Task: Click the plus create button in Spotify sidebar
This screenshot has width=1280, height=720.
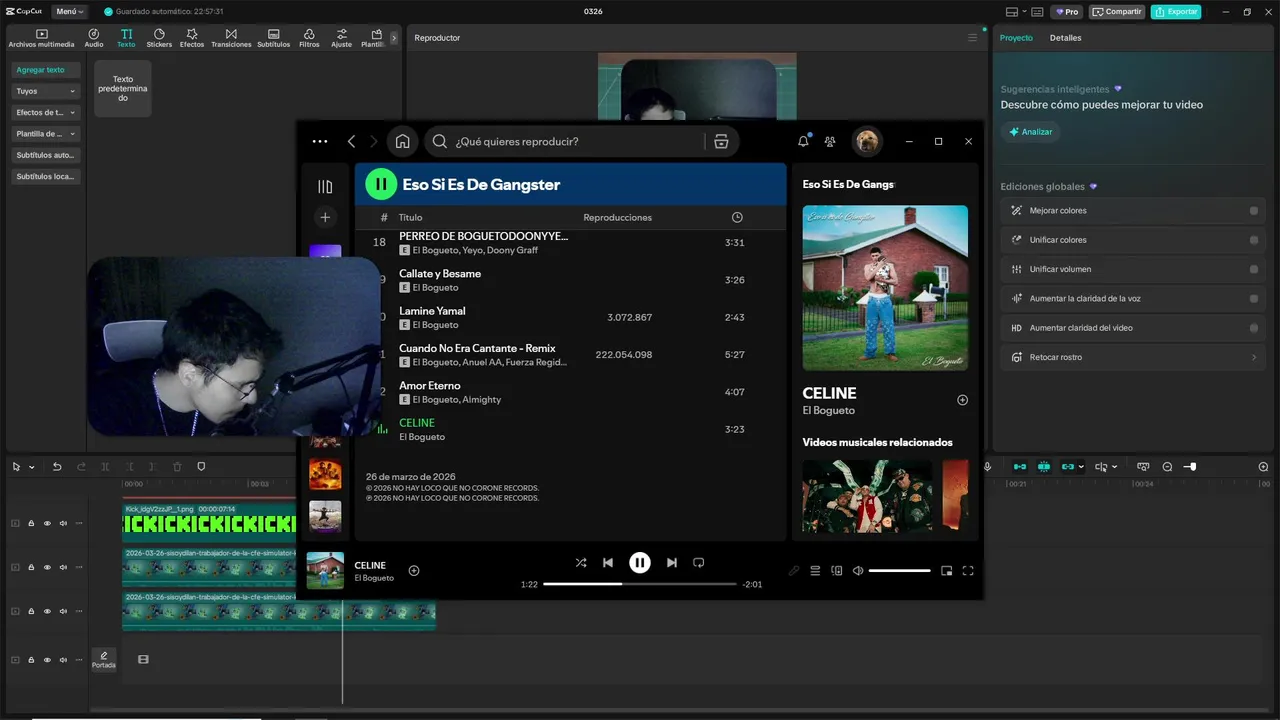Action: [325, 217]
